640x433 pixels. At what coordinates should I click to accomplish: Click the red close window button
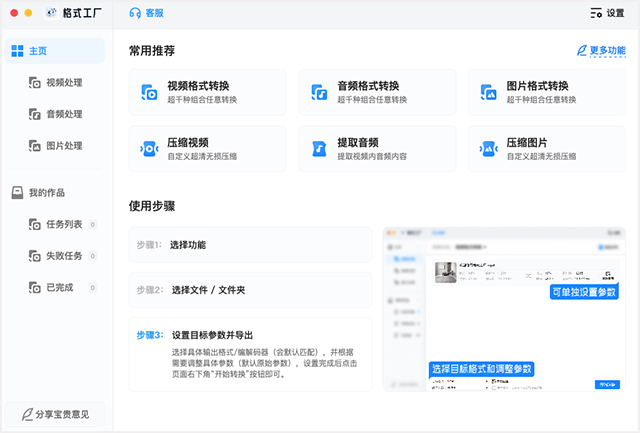point(14,13)
